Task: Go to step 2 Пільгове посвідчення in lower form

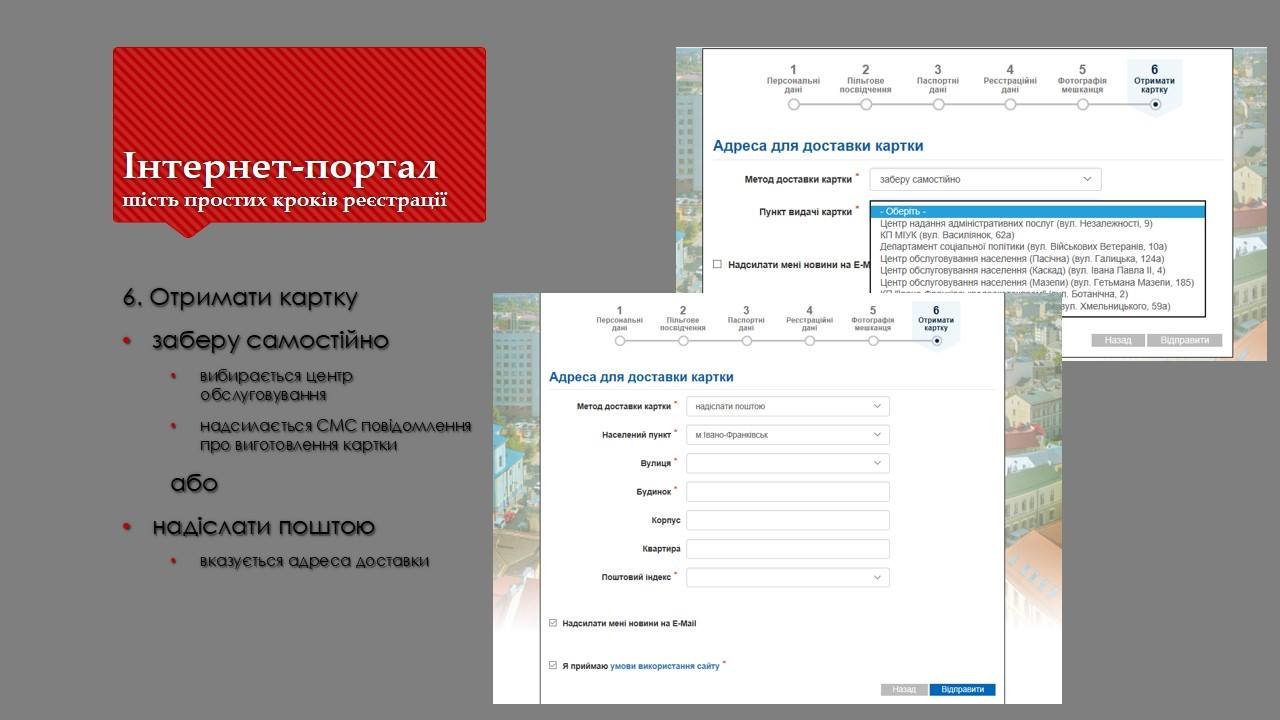Action: coord(683,327)
